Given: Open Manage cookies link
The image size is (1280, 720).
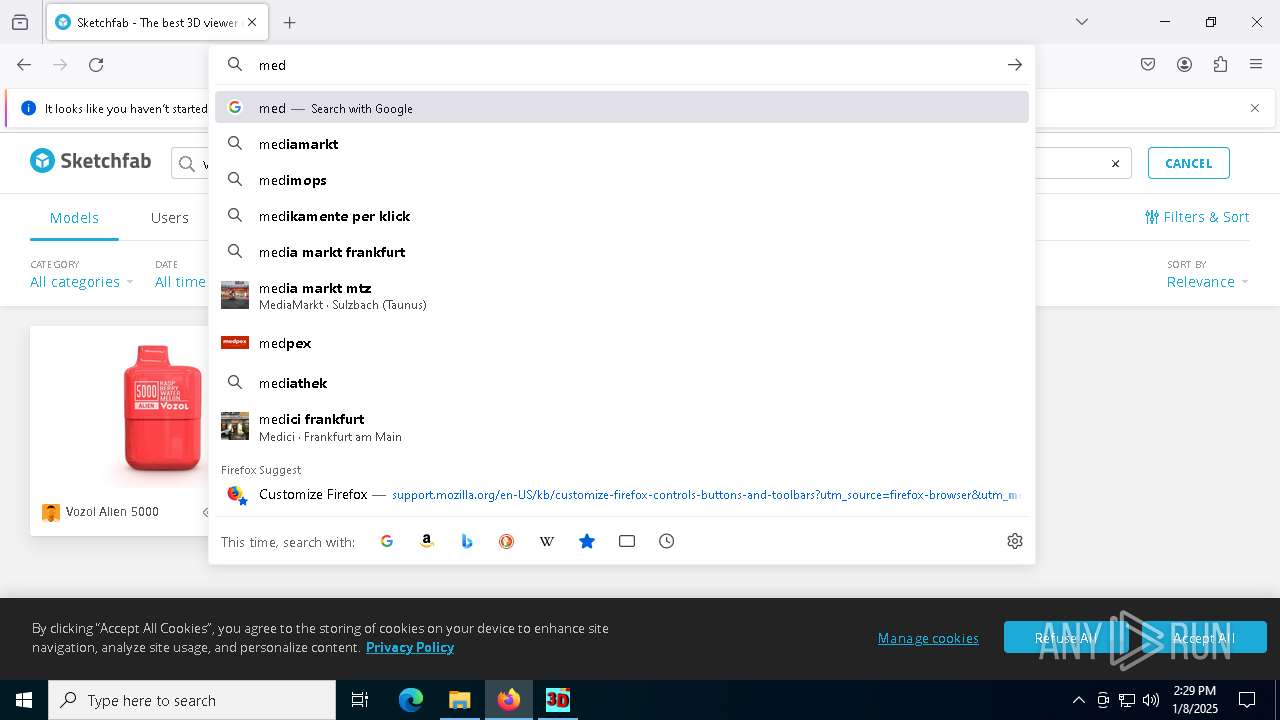Looking at the screenshot, I should tap(928, 638).
